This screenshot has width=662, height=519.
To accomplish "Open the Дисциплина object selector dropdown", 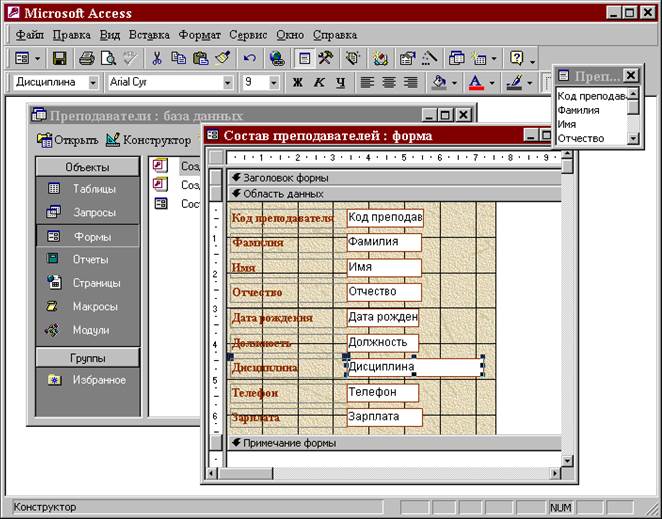I will click(93, 83).
